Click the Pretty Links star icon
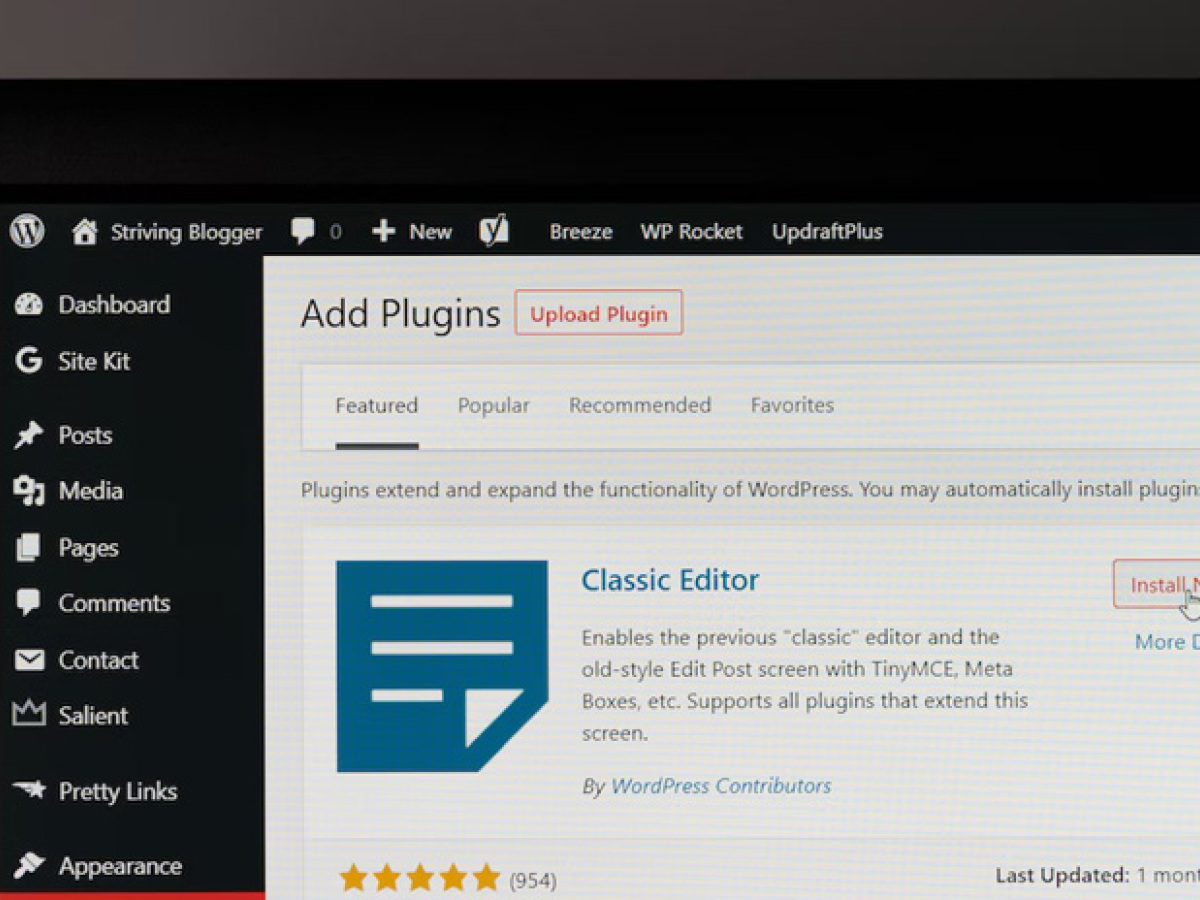 [x=29, y=790]
